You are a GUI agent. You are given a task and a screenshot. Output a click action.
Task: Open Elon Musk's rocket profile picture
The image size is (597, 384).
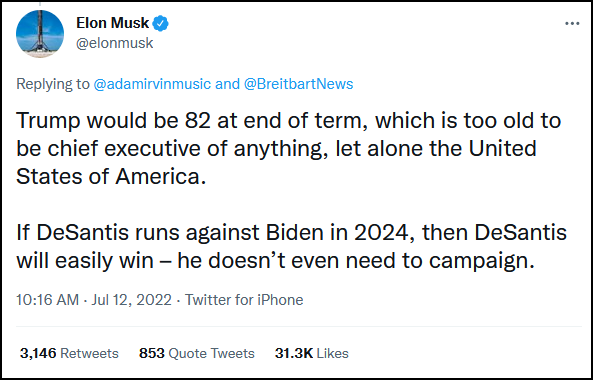coord(40,34)
